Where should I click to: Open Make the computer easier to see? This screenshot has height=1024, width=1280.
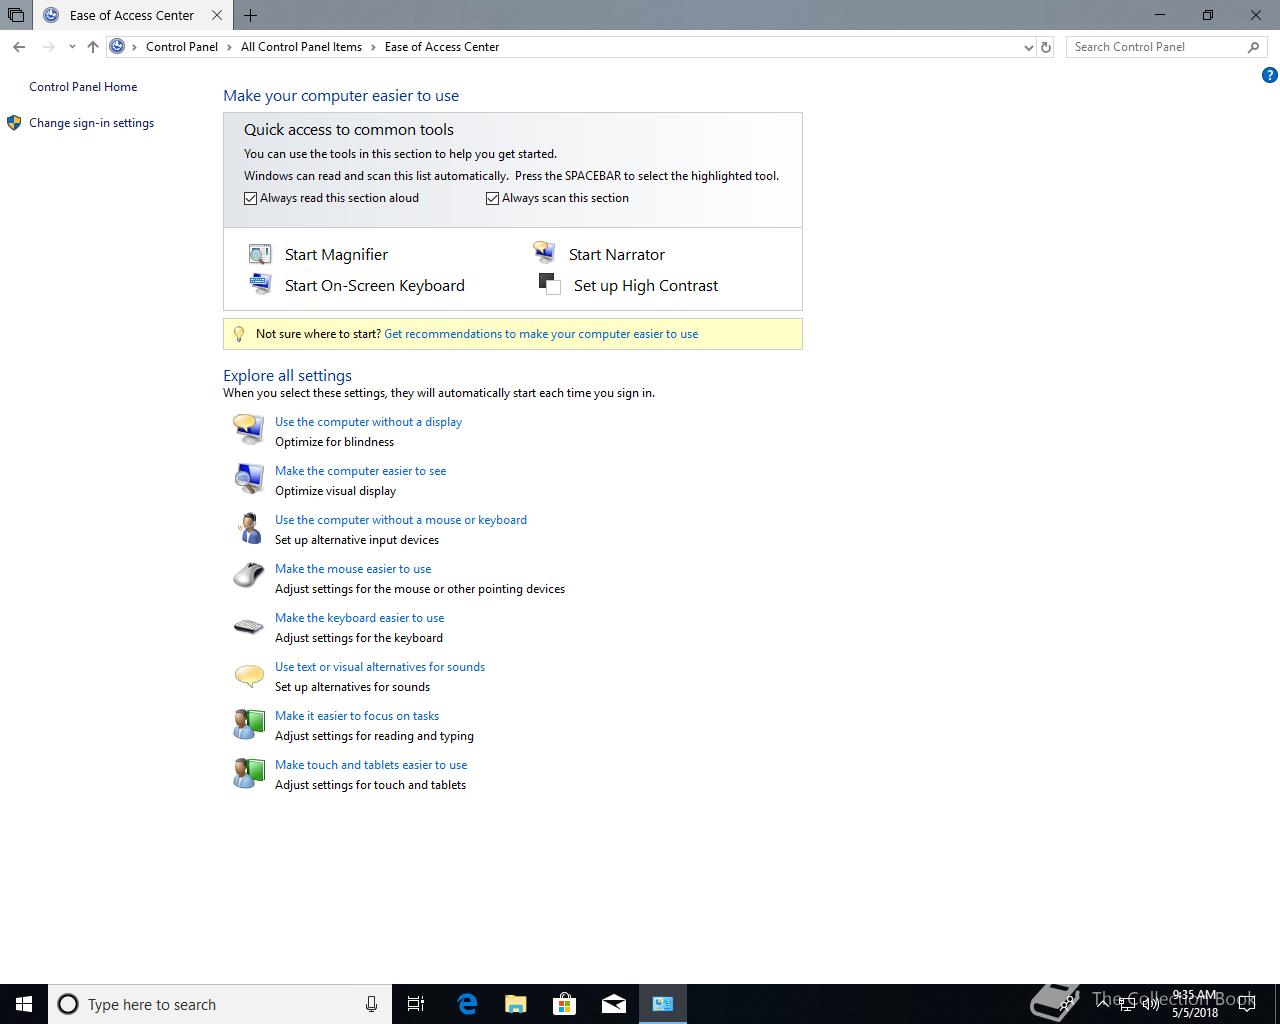(x=360, y=471)
